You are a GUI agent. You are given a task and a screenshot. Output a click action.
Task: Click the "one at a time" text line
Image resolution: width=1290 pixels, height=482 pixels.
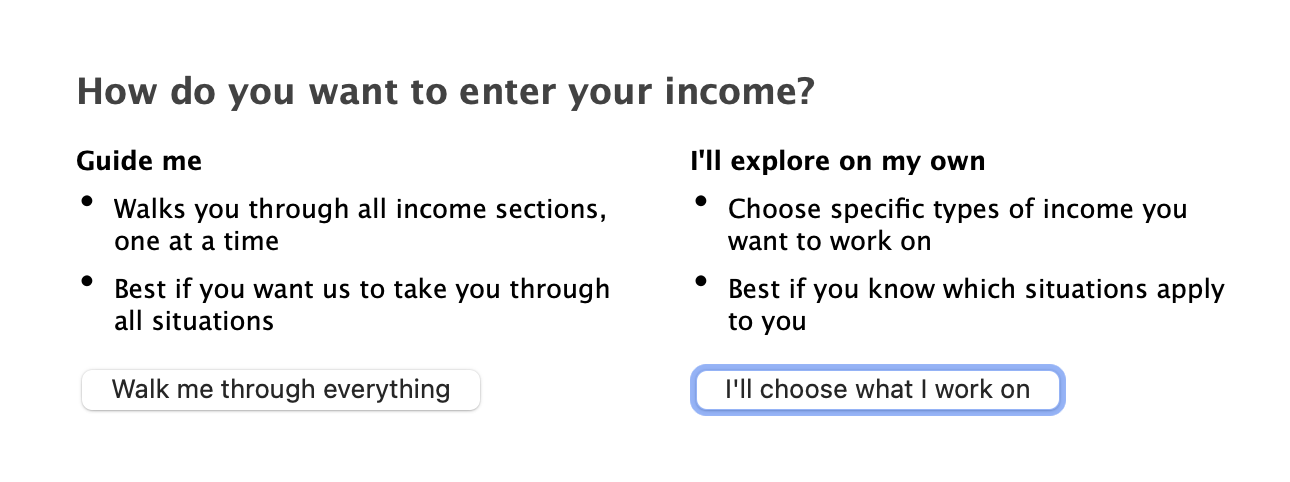196,241
